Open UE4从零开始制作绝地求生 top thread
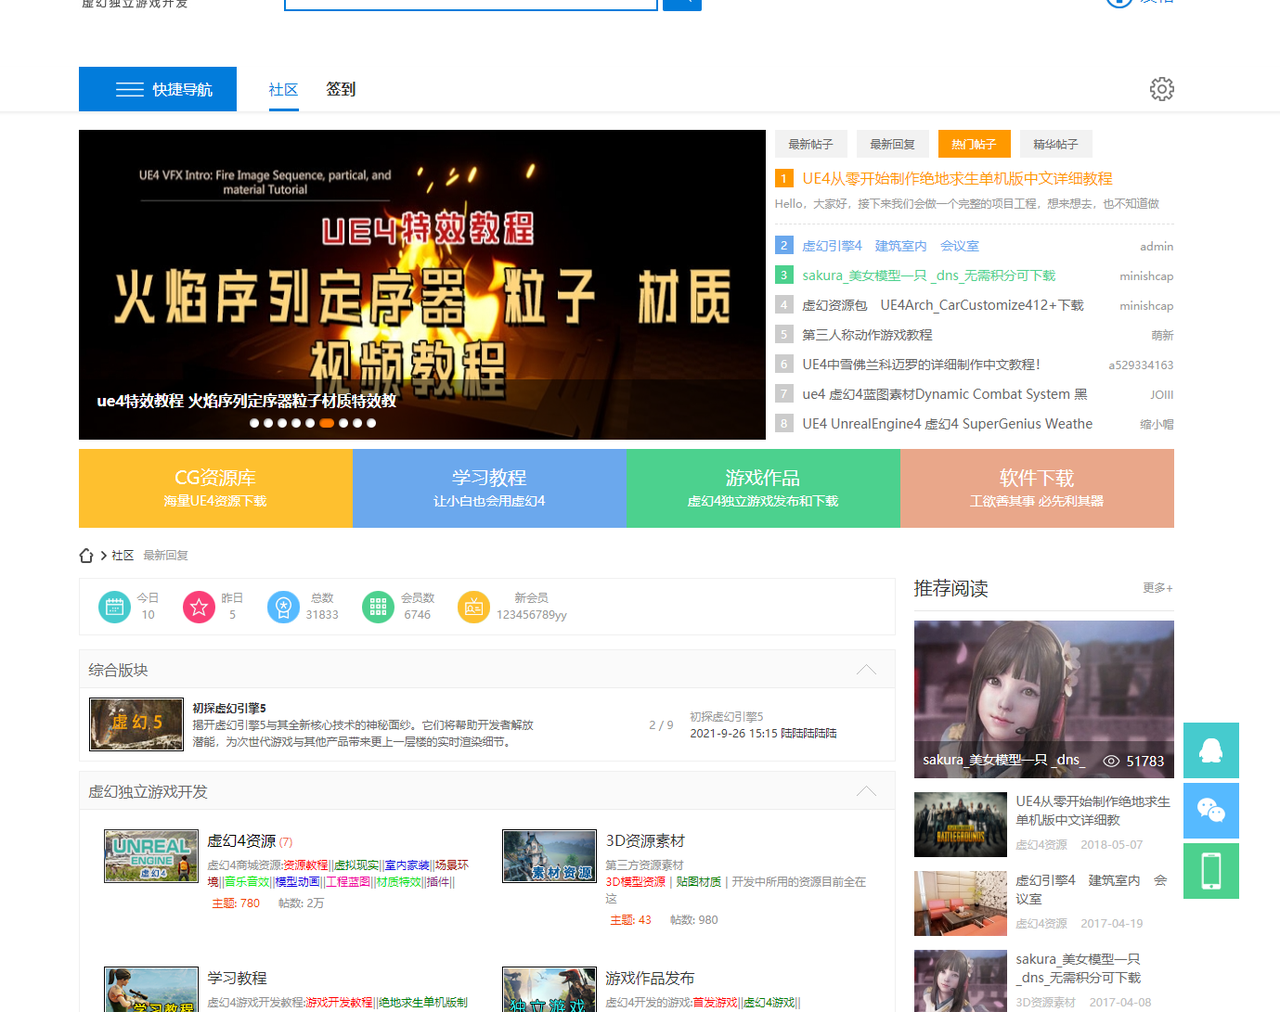 (x=957, y=178)
